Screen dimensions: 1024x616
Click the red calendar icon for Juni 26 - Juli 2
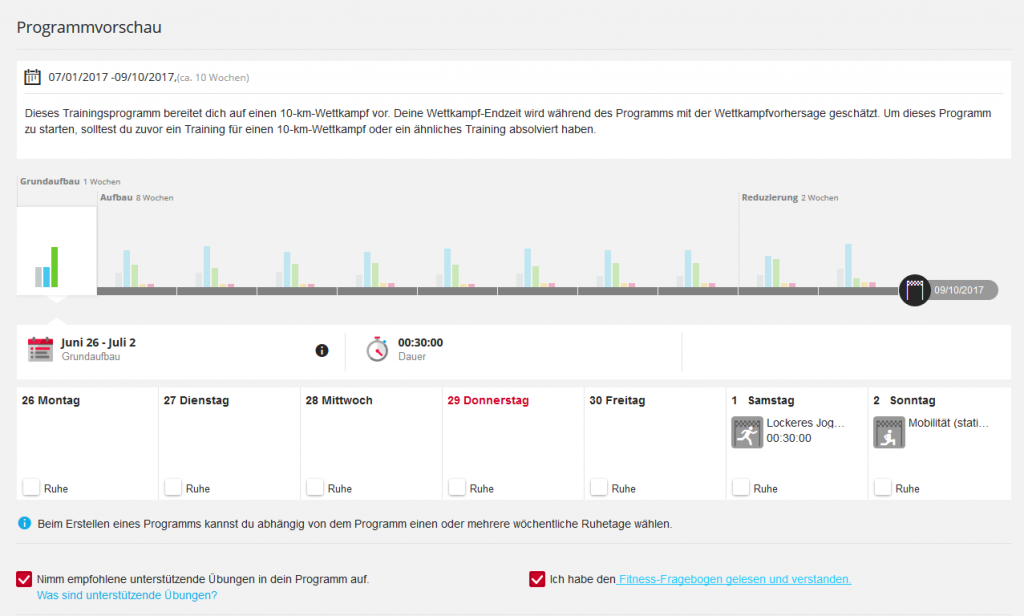pos(40,349)
